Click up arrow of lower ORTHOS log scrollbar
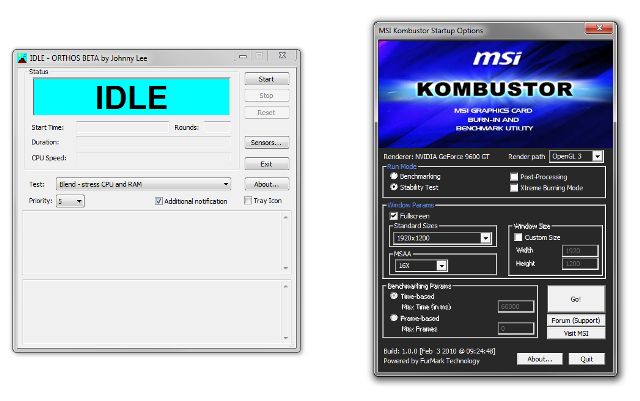 [x=286, y=287]
